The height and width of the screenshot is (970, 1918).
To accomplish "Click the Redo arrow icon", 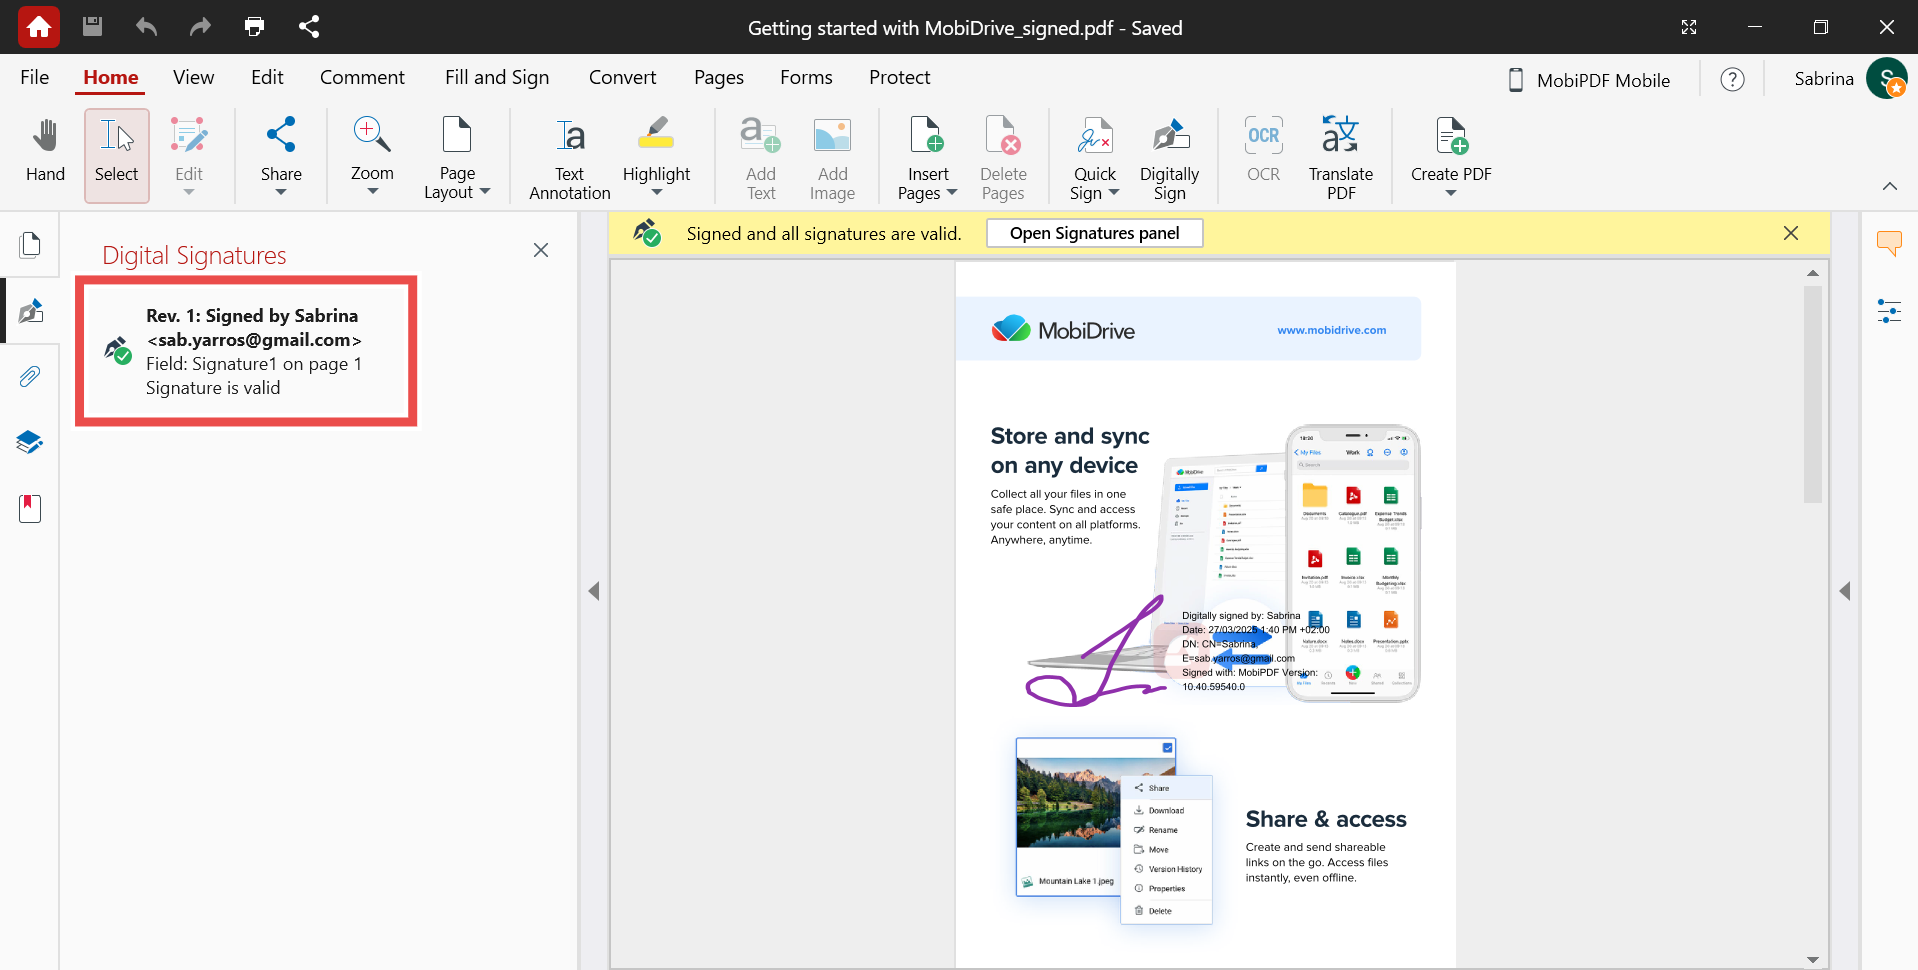I will [200, 27].
